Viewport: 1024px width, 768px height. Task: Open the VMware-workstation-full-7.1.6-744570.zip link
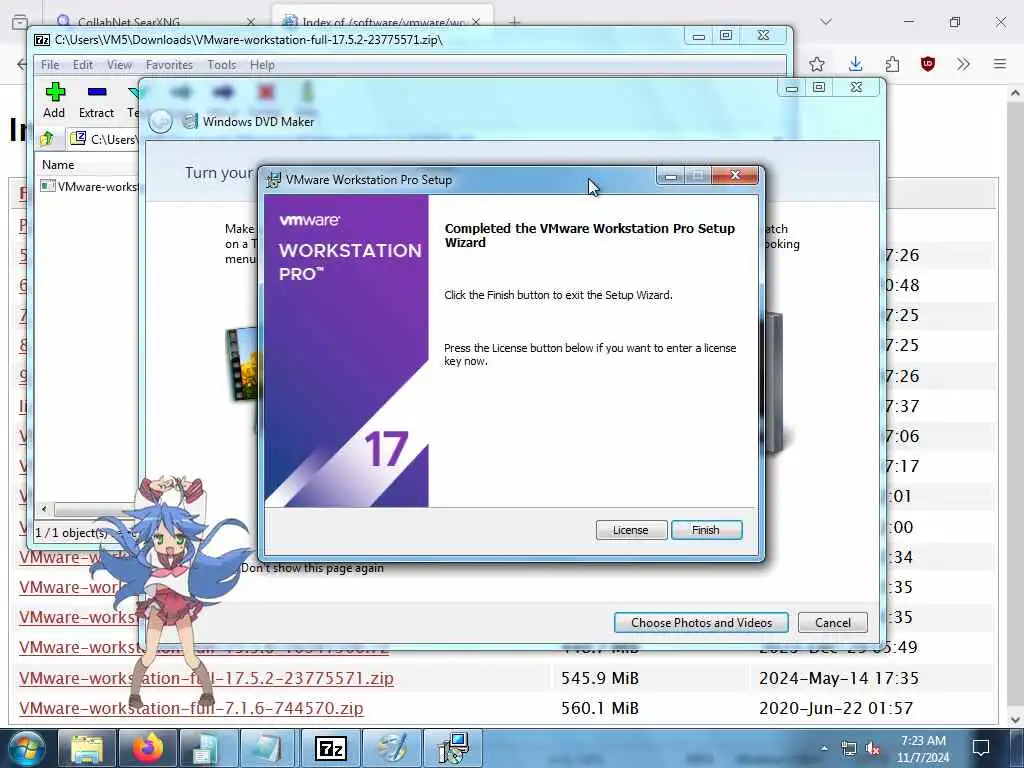191,708
